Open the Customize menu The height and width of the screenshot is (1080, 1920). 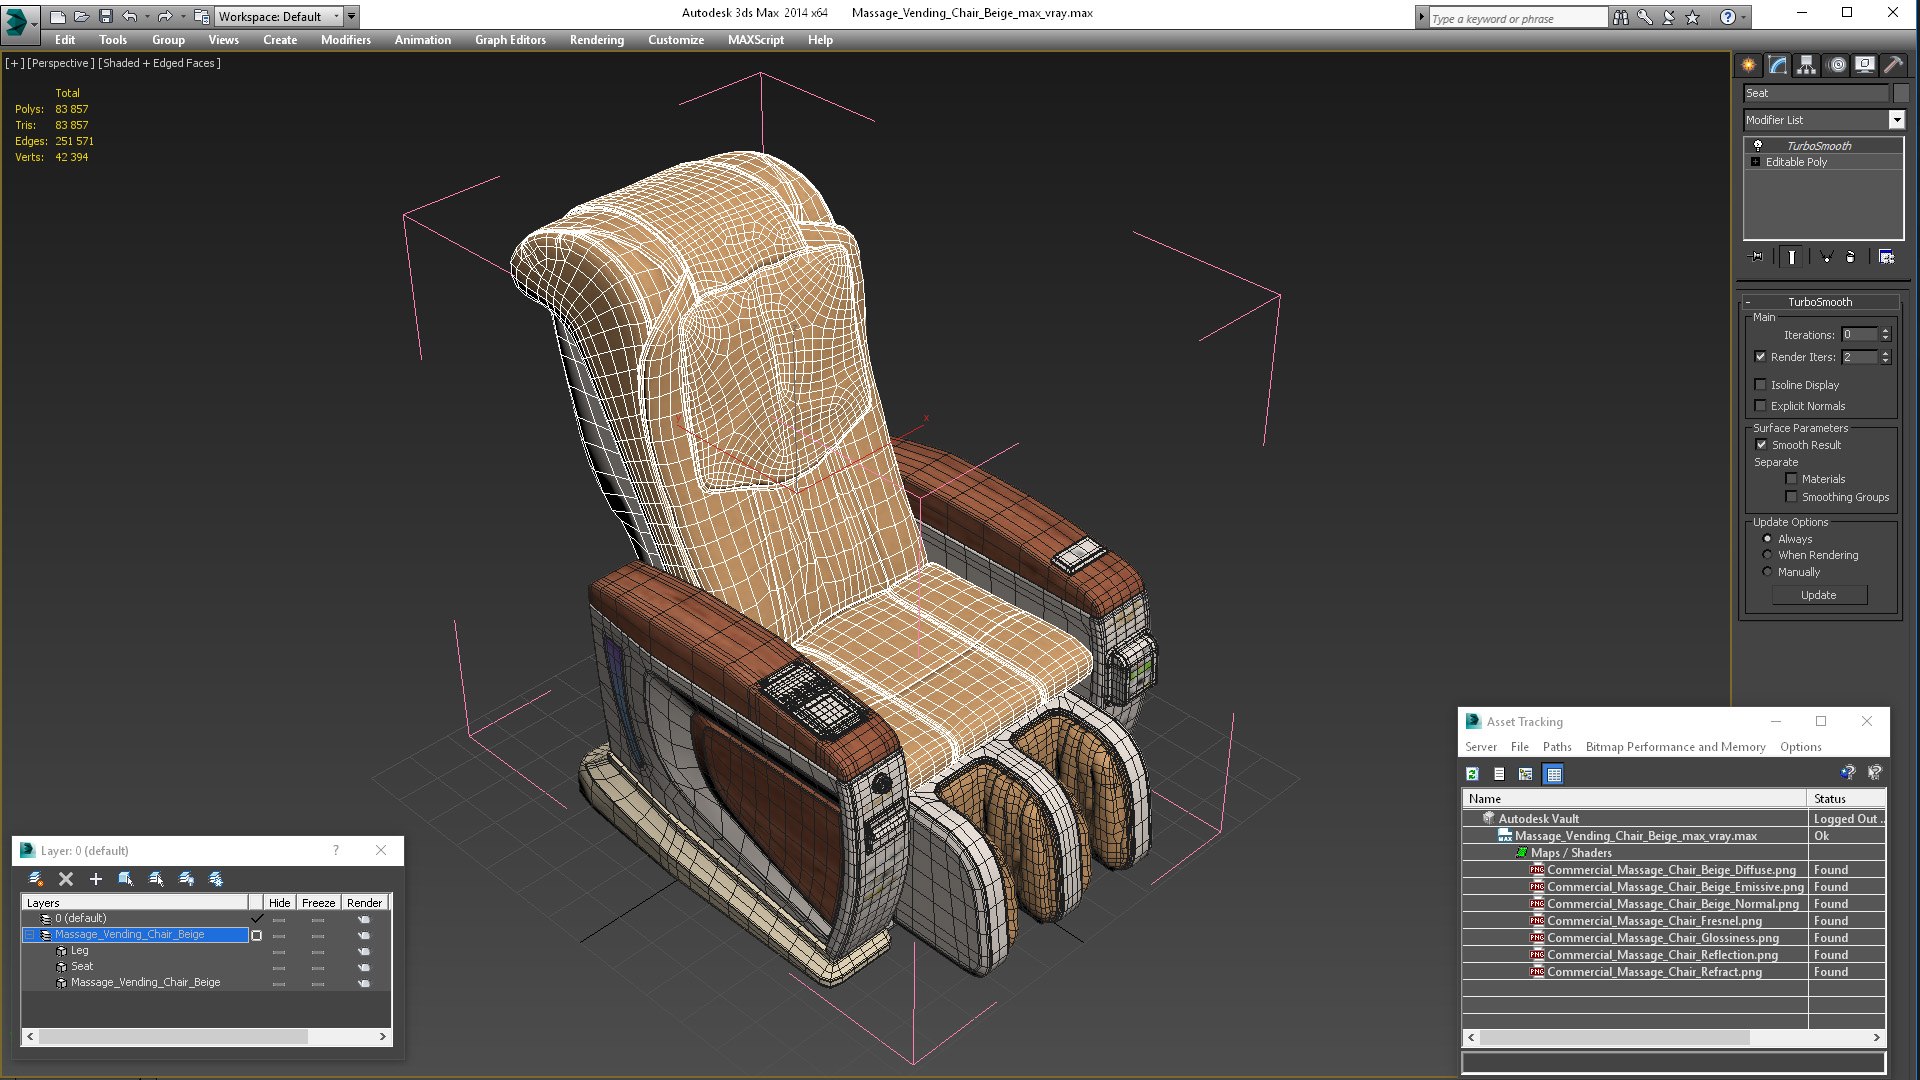(x=675, y=40)
